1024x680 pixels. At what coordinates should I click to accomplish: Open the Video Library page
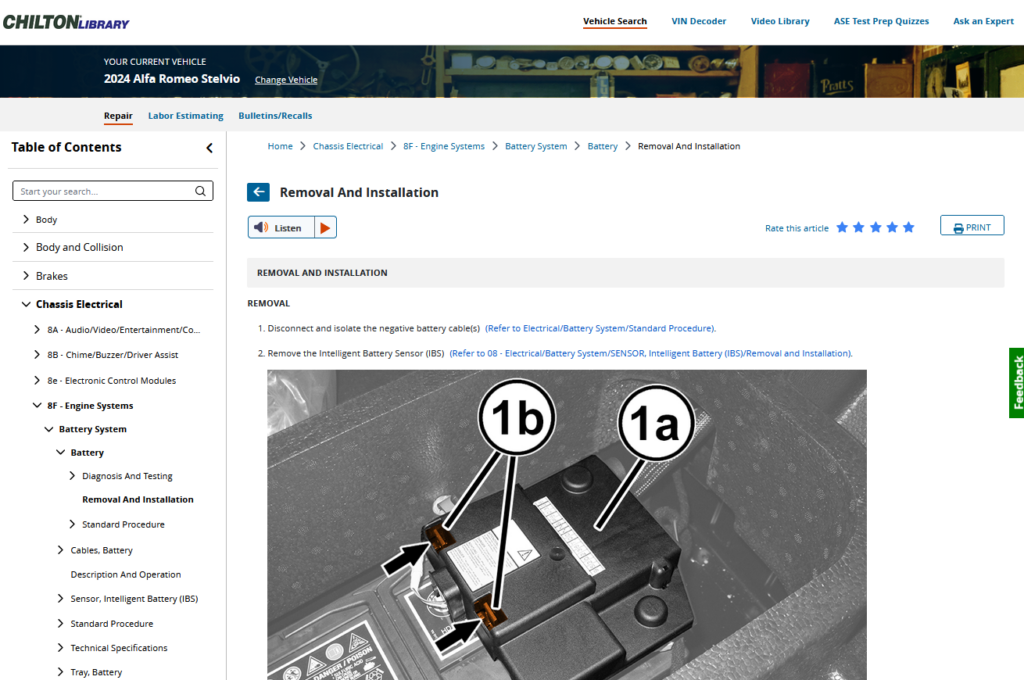pyautogui.click(x=780, y=22)
